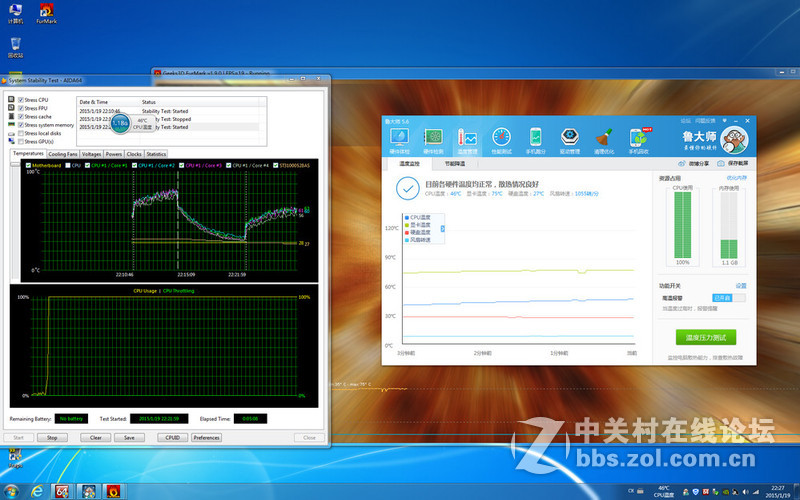This screenshot has height=500, width=800.
Task: Click the blue shield security tray icon
Action: tap(695, 492)
